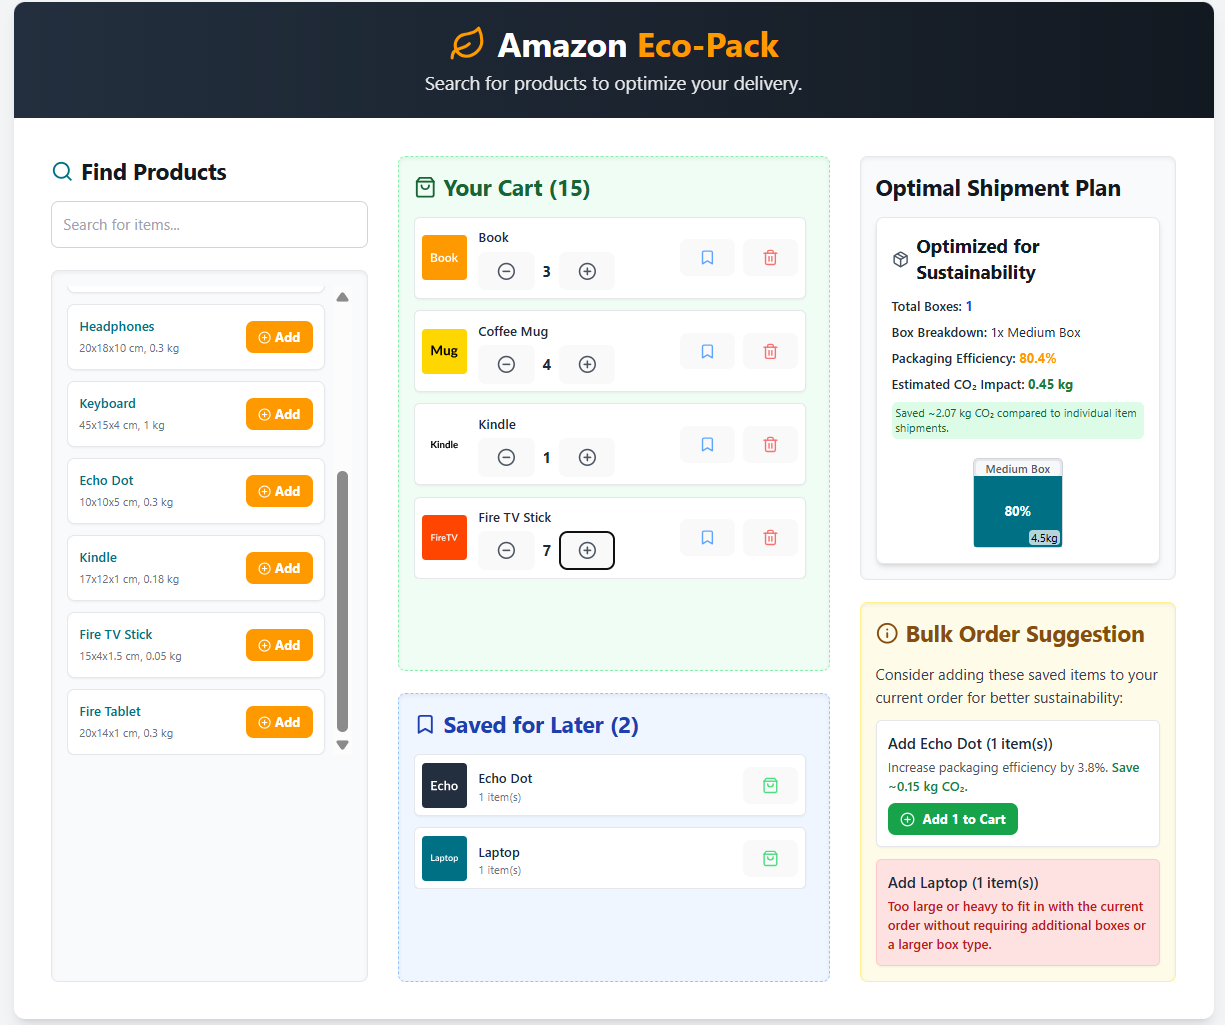Add Fire TV Stick from product list

pos(279,645)
